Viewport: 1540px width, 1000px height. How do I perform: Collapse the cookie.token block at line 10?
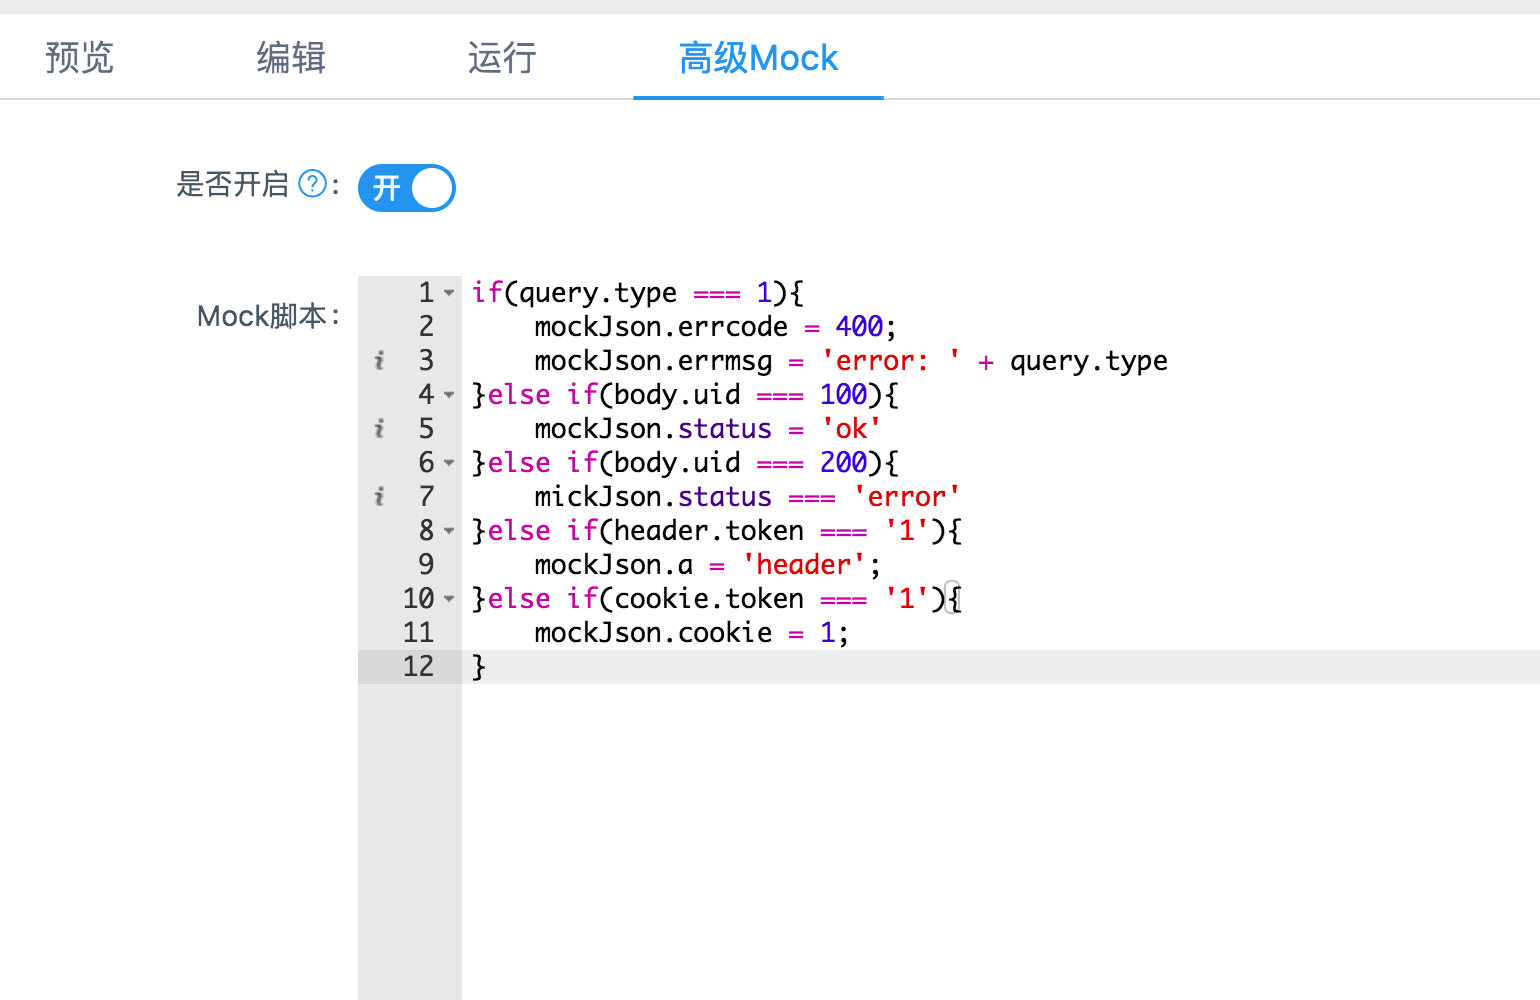[x=449, y=599]
